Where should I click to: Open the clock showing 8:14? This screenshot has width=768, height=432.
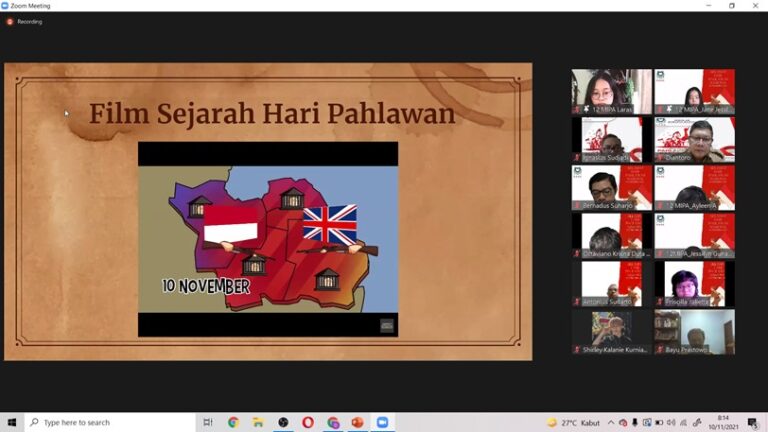pyautogui.click(x=722, y=423)
